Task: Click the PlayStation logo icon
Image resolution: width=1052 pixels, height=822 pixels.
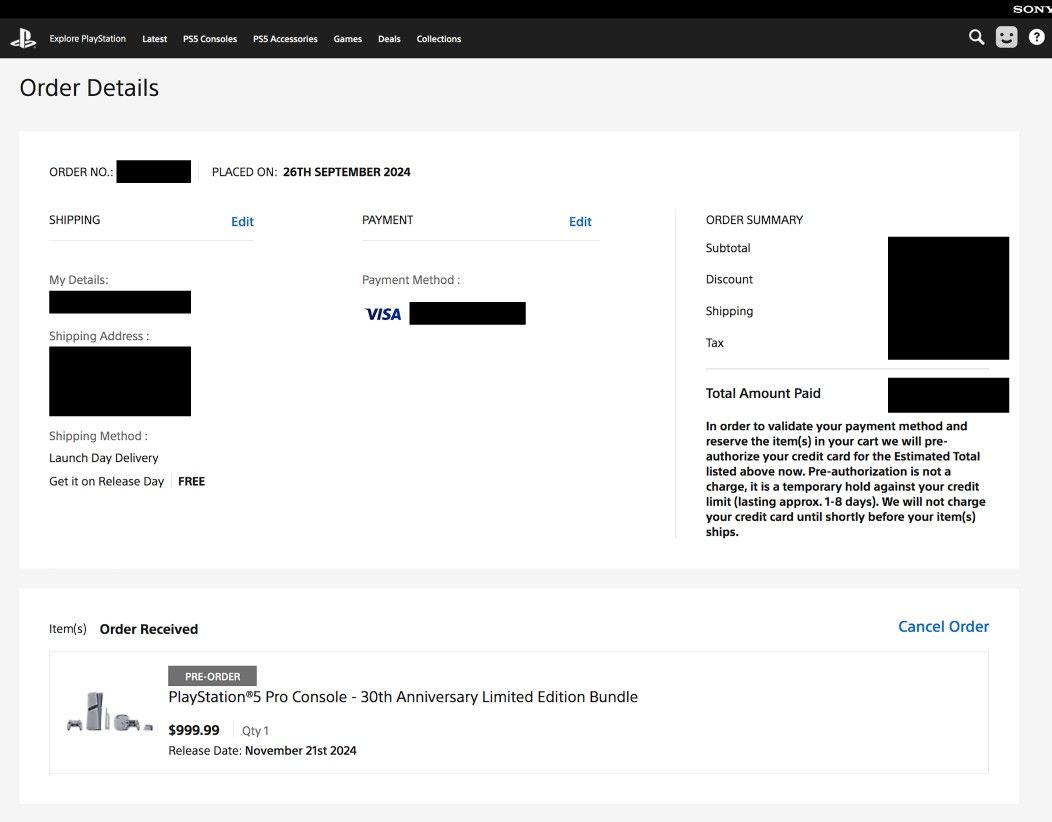Action: click(23, 38)
